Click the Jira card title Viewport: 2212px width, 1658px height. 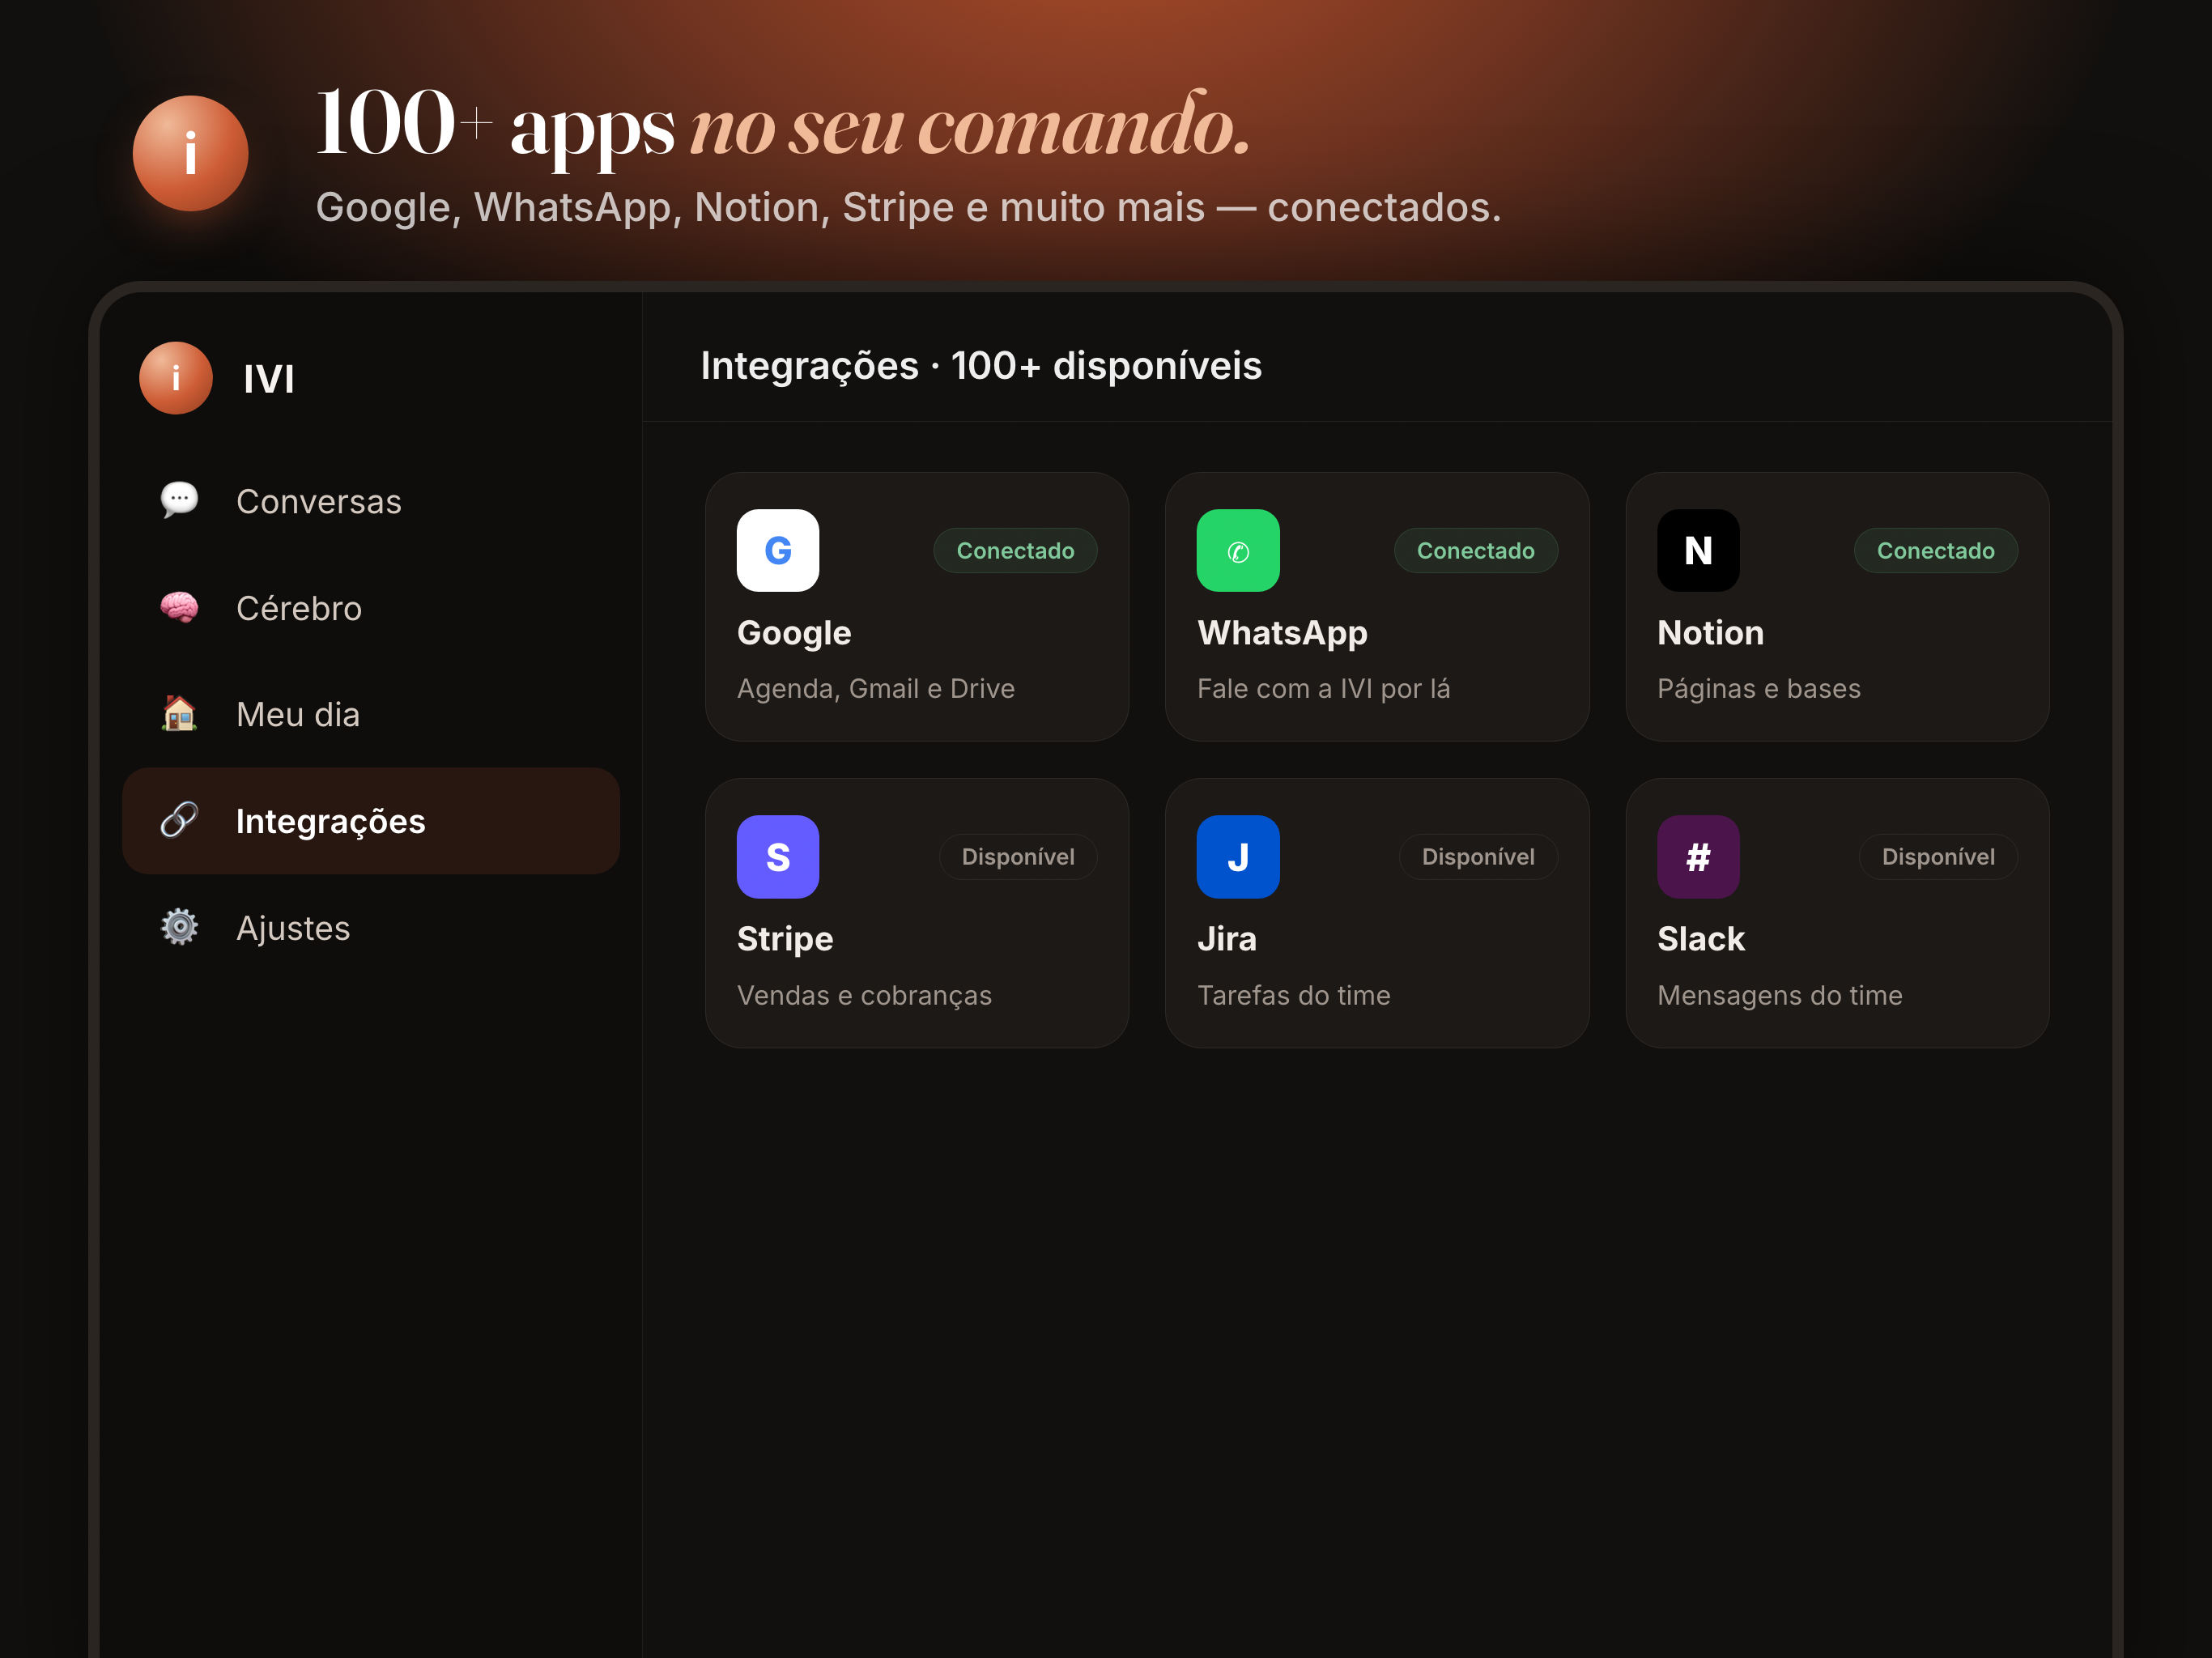1227,939
